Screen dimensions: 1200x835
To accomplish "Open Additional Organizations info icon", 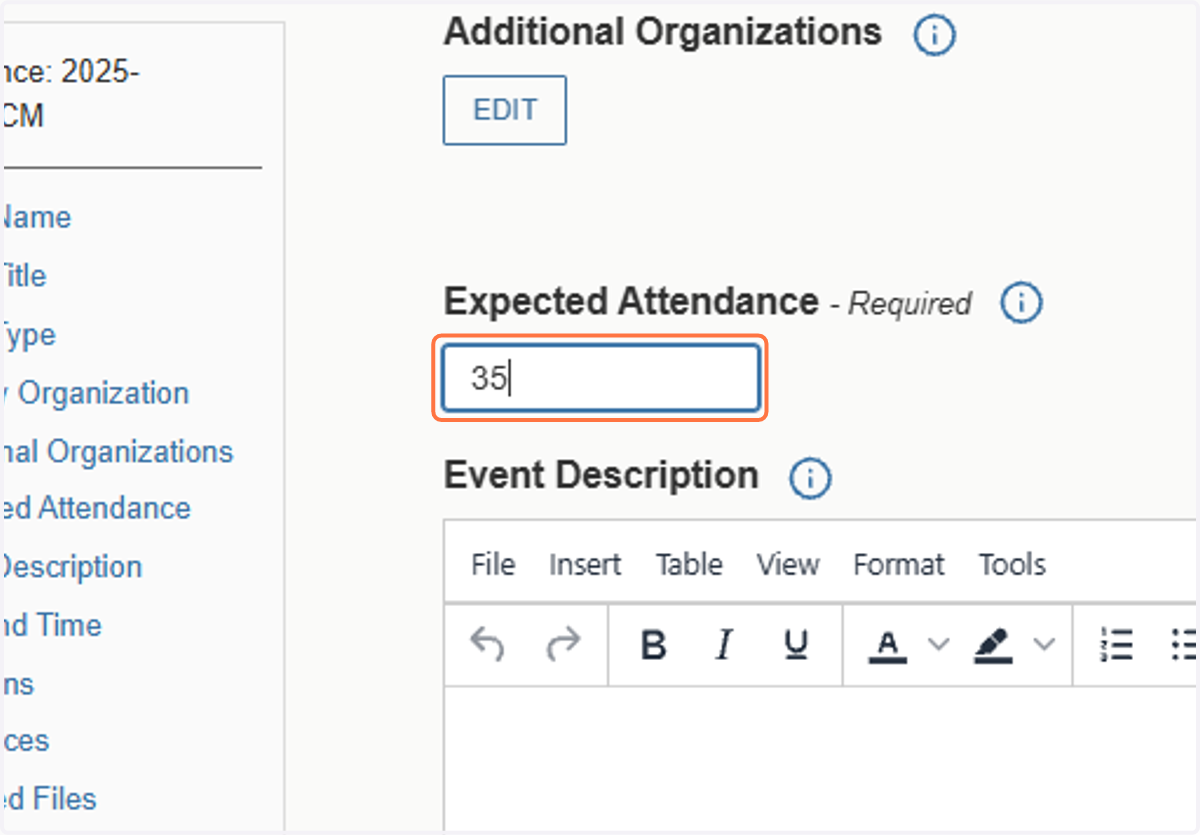I will 935,36.
